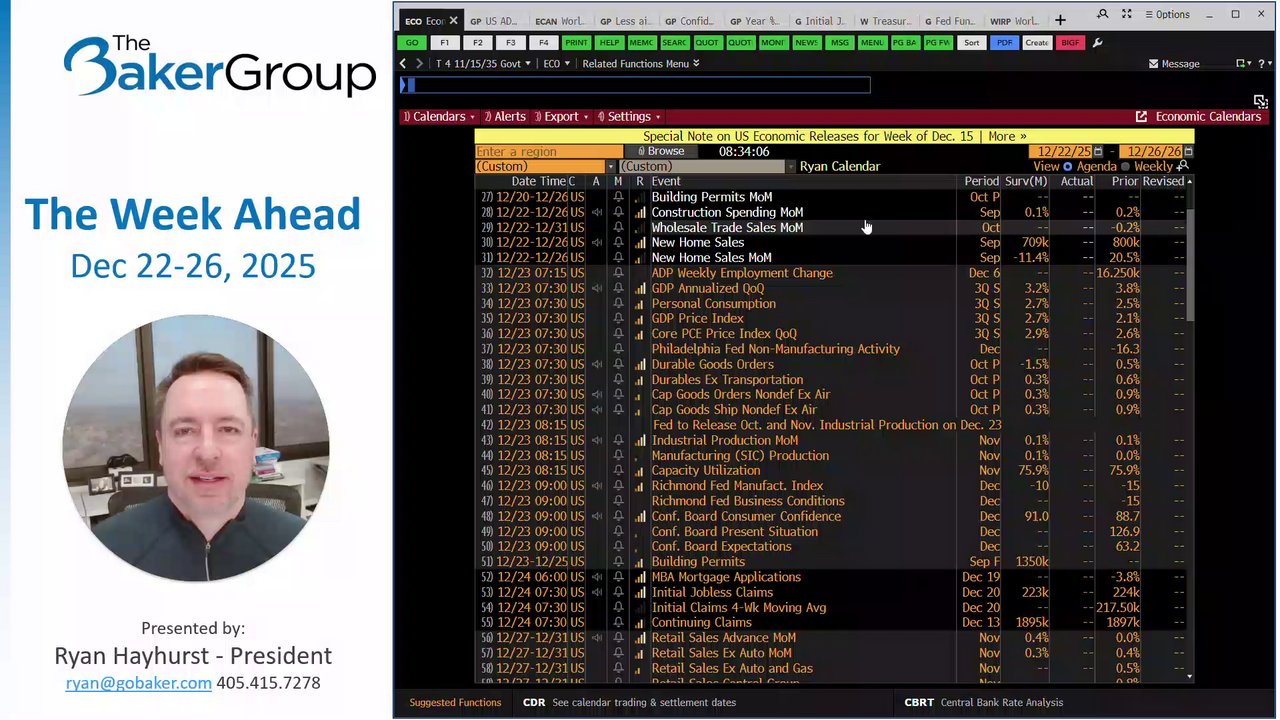Open the end date 12/26/26 calendar picker
This screenshot has width=1280, height=720.
coord(1188,152)
